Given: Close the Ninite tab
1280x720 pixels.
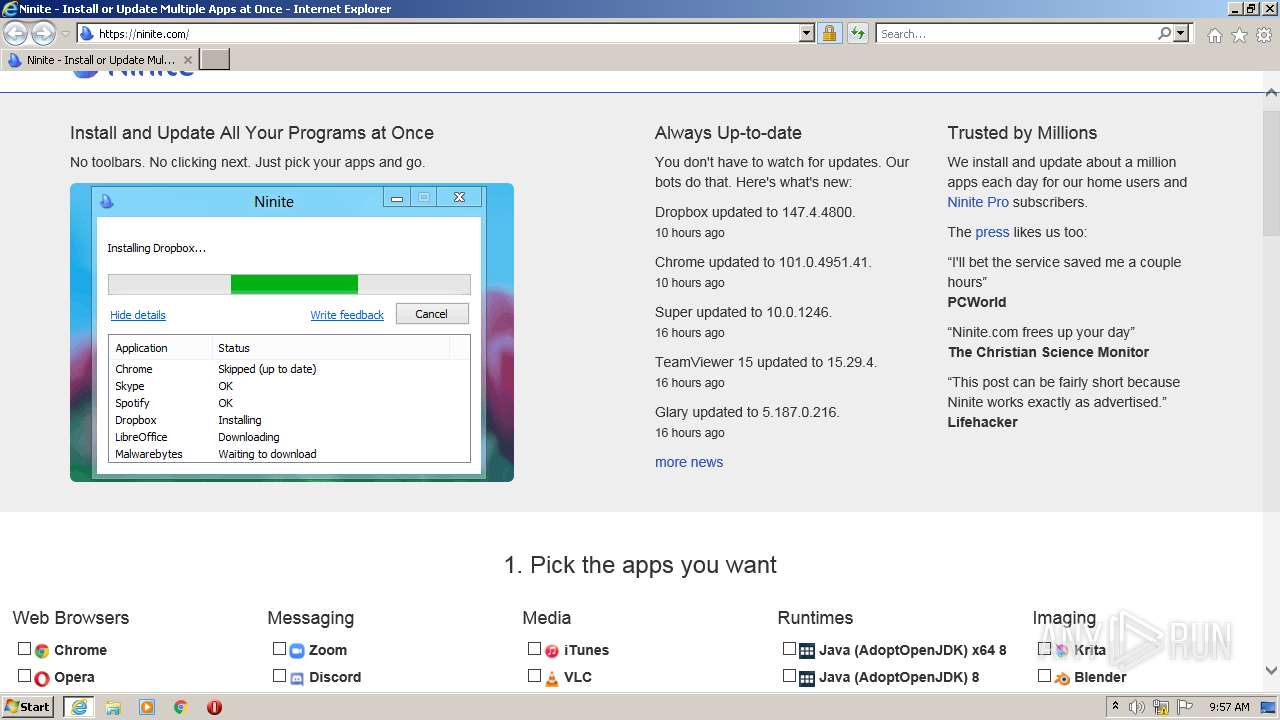Looking at the screenshot, I should tap(187, 60).
